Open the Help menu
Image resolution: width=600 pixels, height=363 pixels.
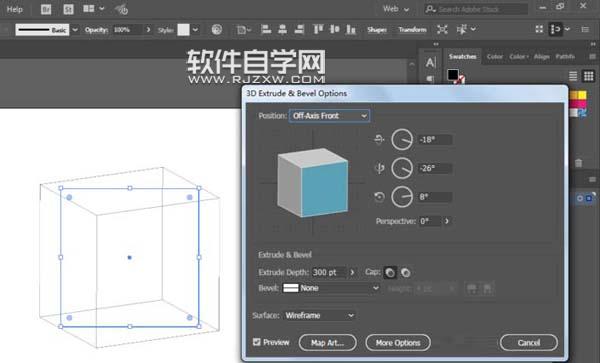[x=15, y=9]
